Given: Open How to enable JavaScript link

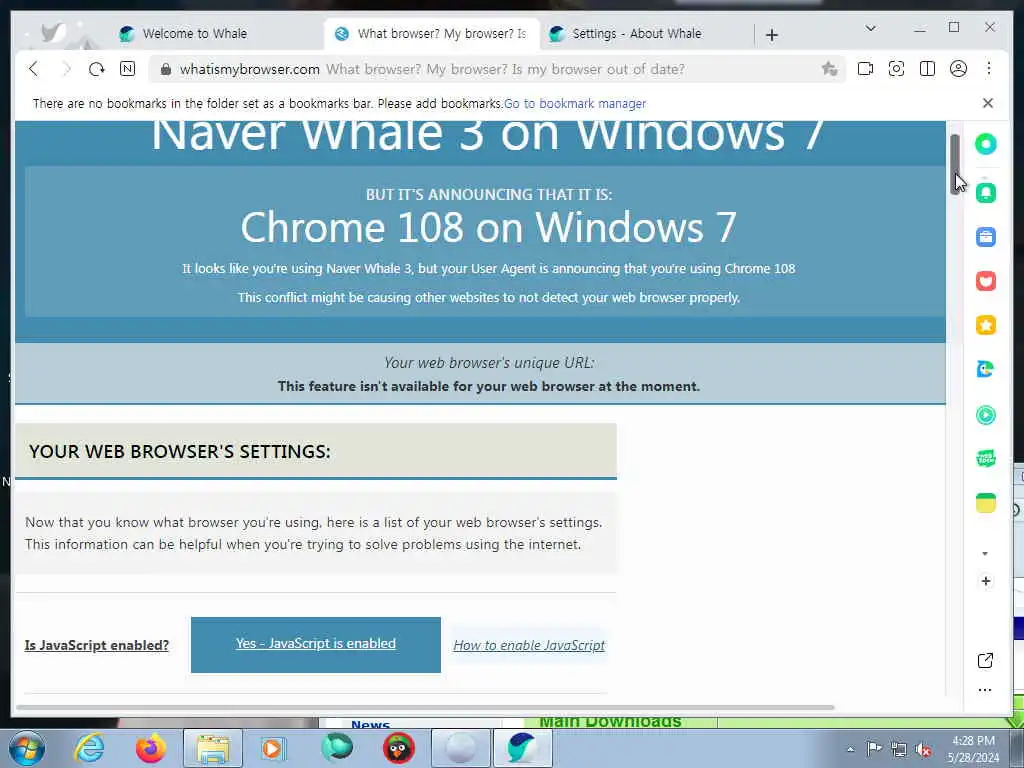Looking at the screenshot, I should [529, 645].
